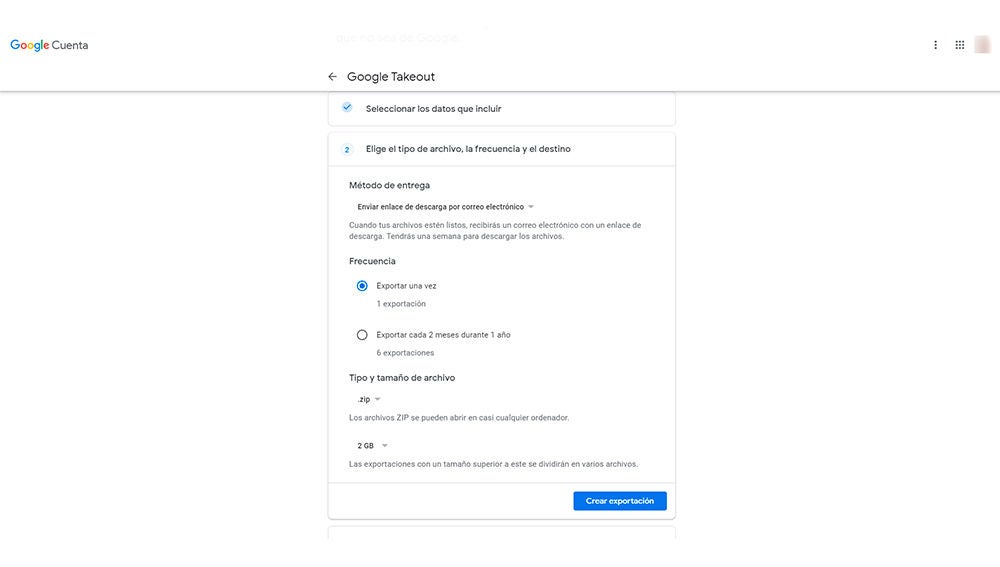This screenshot has height=567, width=1000.
Task: Click the Las exportaciones con un tamaño note
Action: pyautogui.click(x=493, y=464)
